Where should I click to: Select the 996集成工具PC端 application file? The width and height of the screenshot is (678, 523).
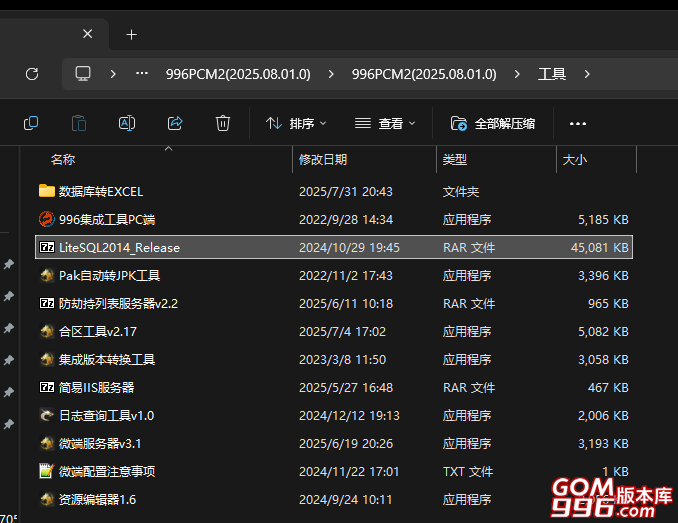[106, 219]
